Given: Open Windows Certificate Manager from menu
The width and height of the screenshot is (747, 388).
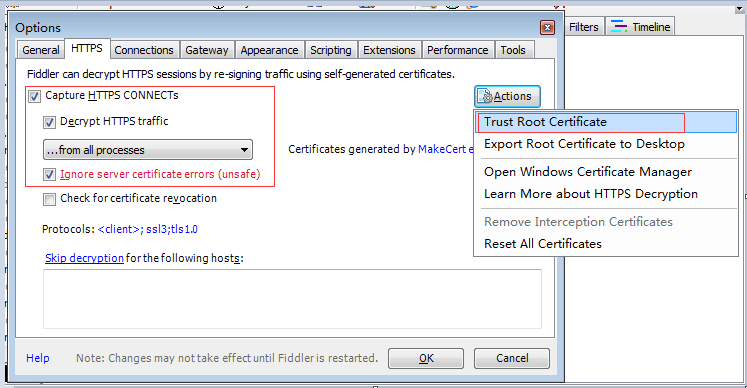Looking at the screenshot, I should (x=606, y=172).
